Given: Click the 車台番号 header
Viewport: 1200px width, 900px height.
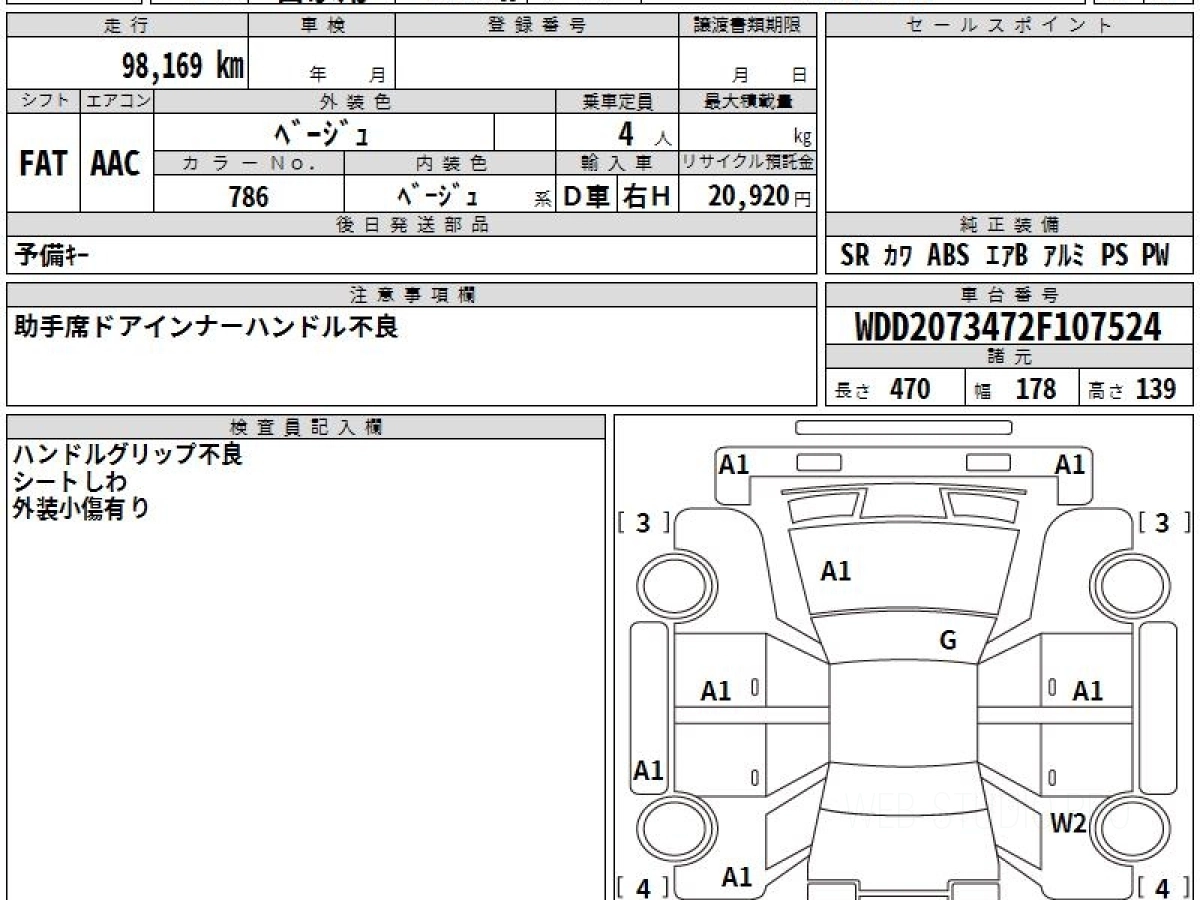Looking at the screenshot, I should click(1010, 295).
